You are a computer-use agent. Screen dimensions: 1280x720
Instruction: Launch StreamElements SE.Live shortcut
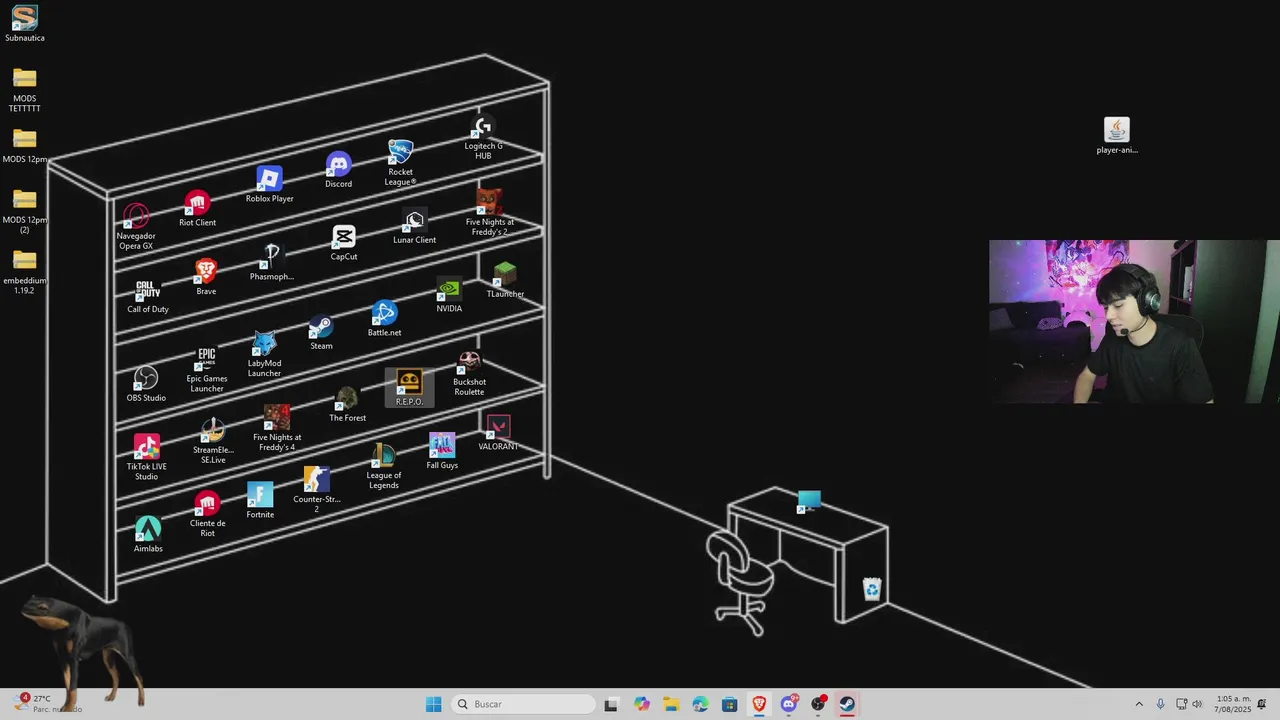[x=213, y=441]
